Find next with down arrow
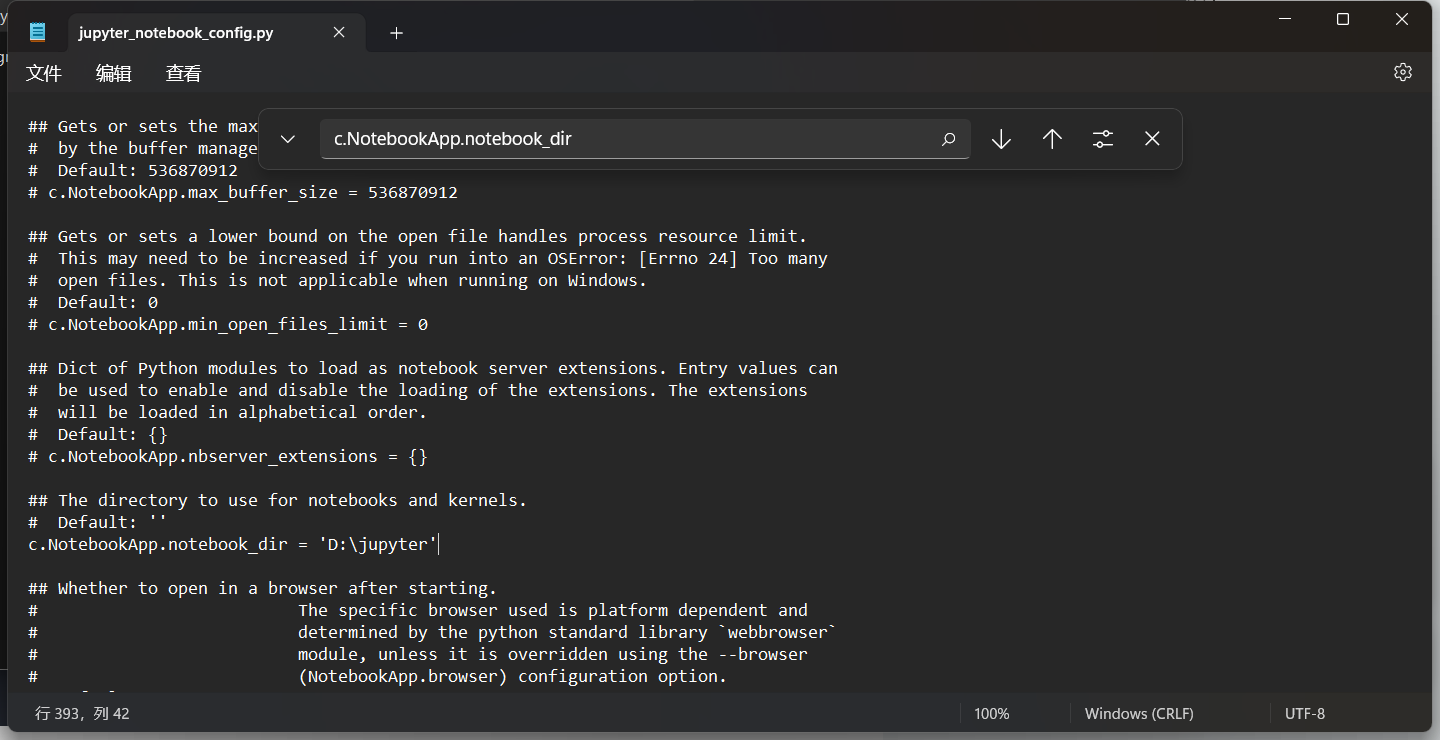 [x=1001, y=139]
